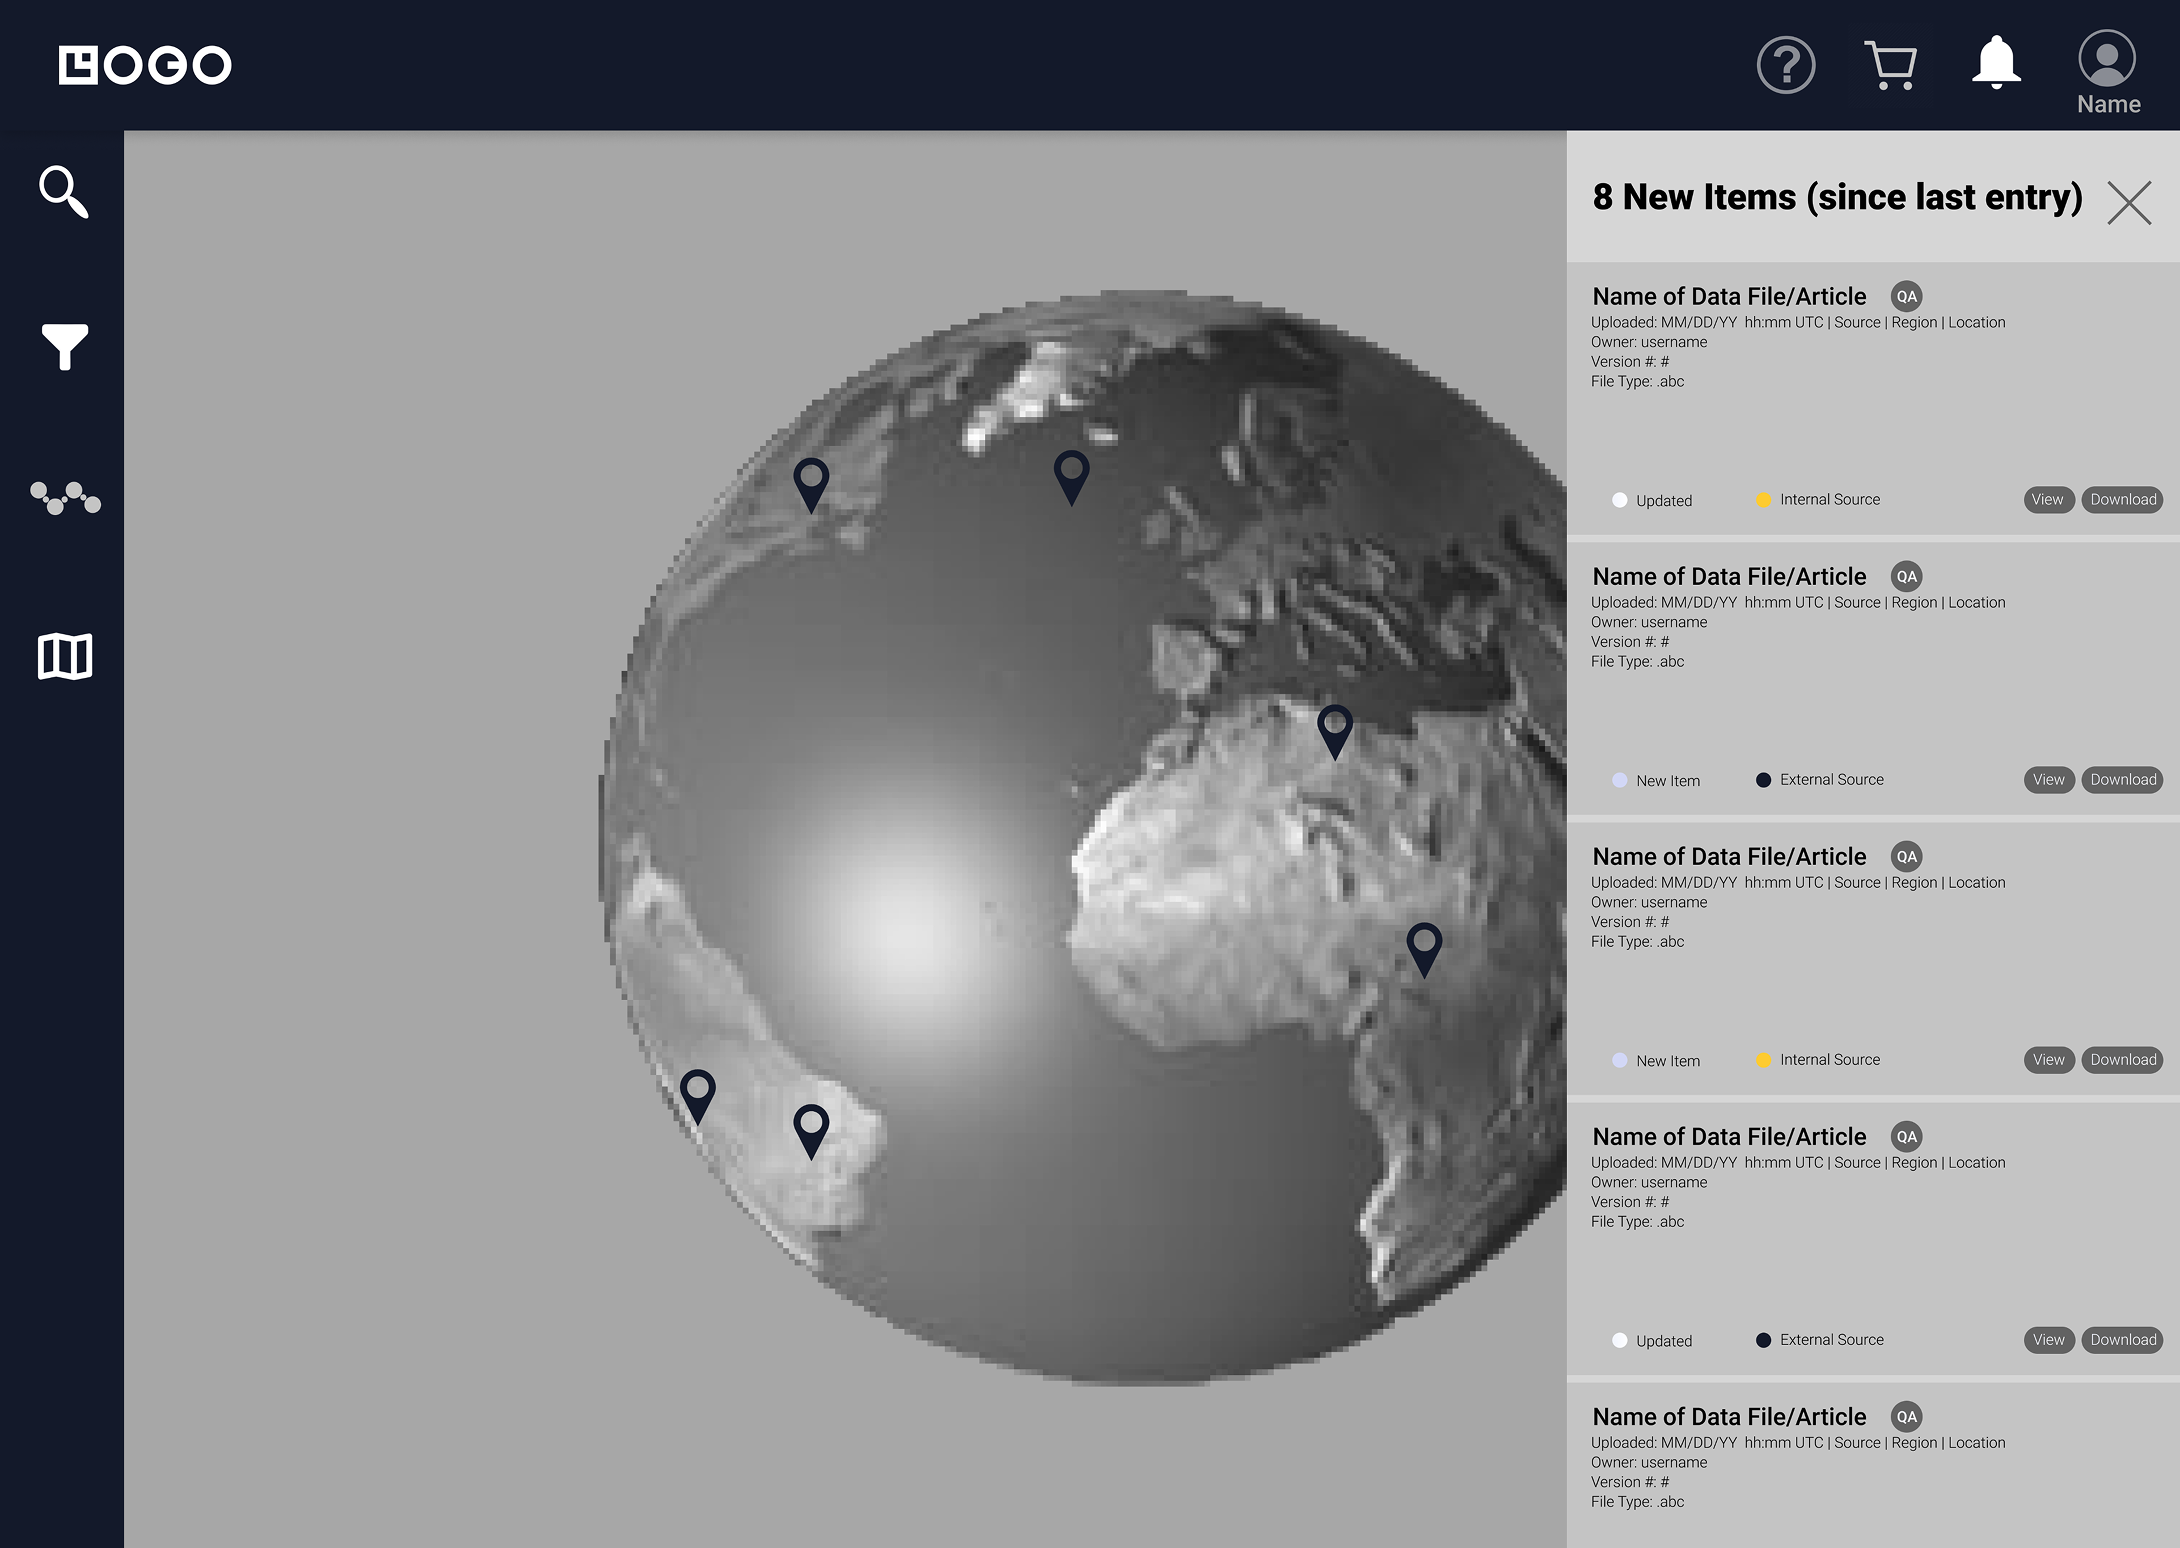Click View on the first item
This screenshot has width=2180, height=1548.
2047,500
